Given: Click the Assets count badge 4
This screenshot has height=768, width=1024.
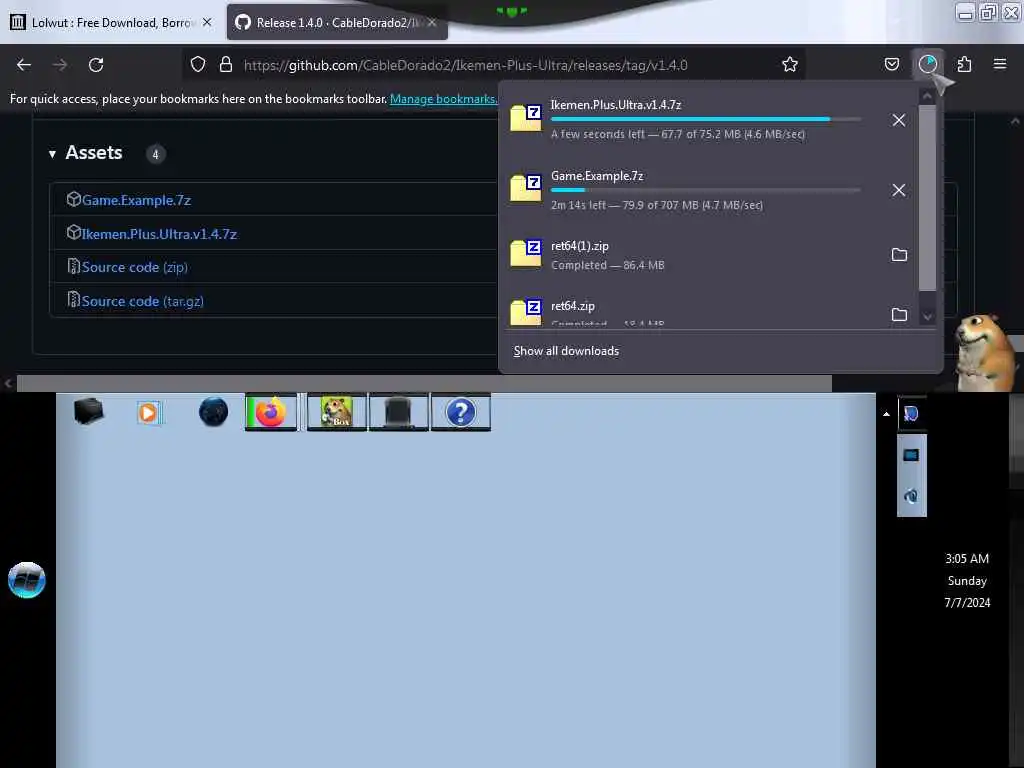Looking at the screenshot, I should click(155, 154).
